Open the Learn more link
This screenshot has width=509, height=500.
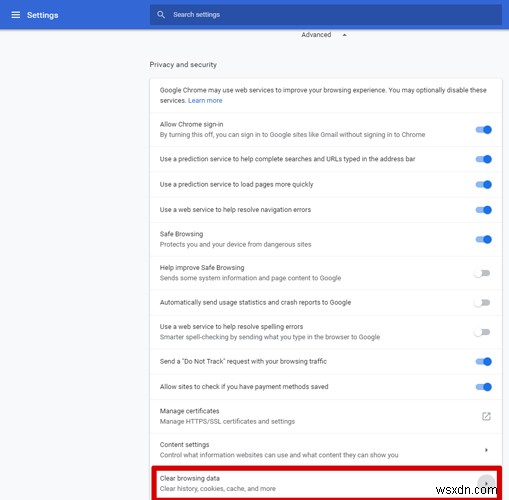(x=205, y=100)
